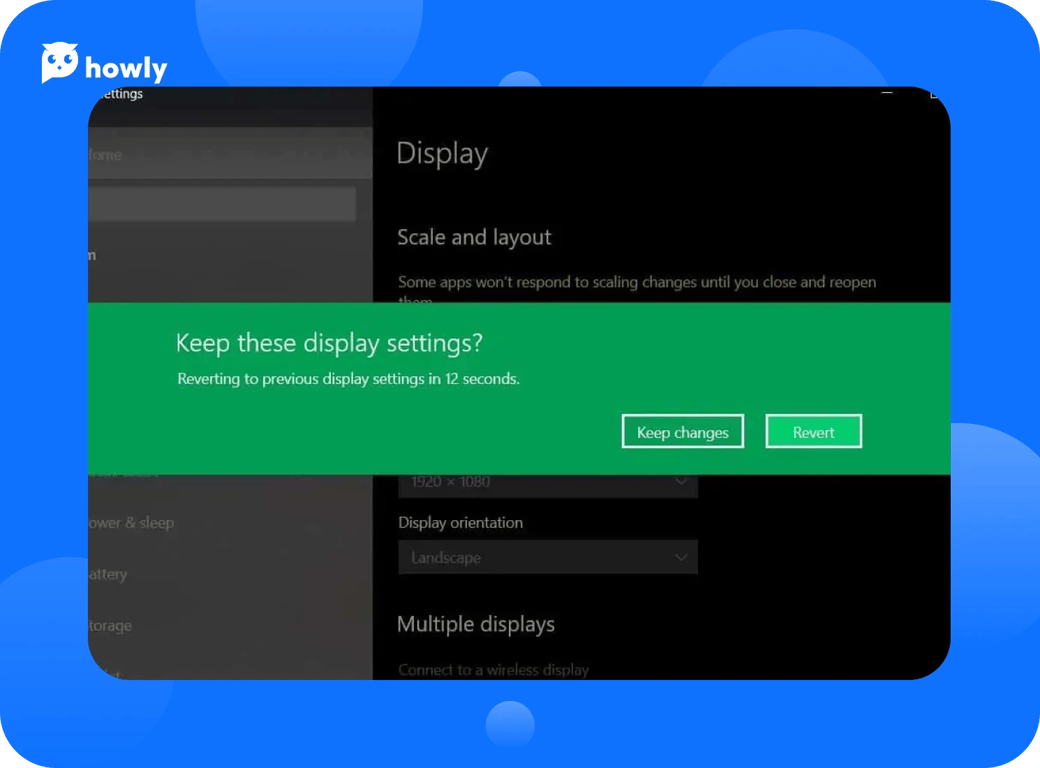
Task: Open the Battery section in the sidebar
Action: point(108,575)
